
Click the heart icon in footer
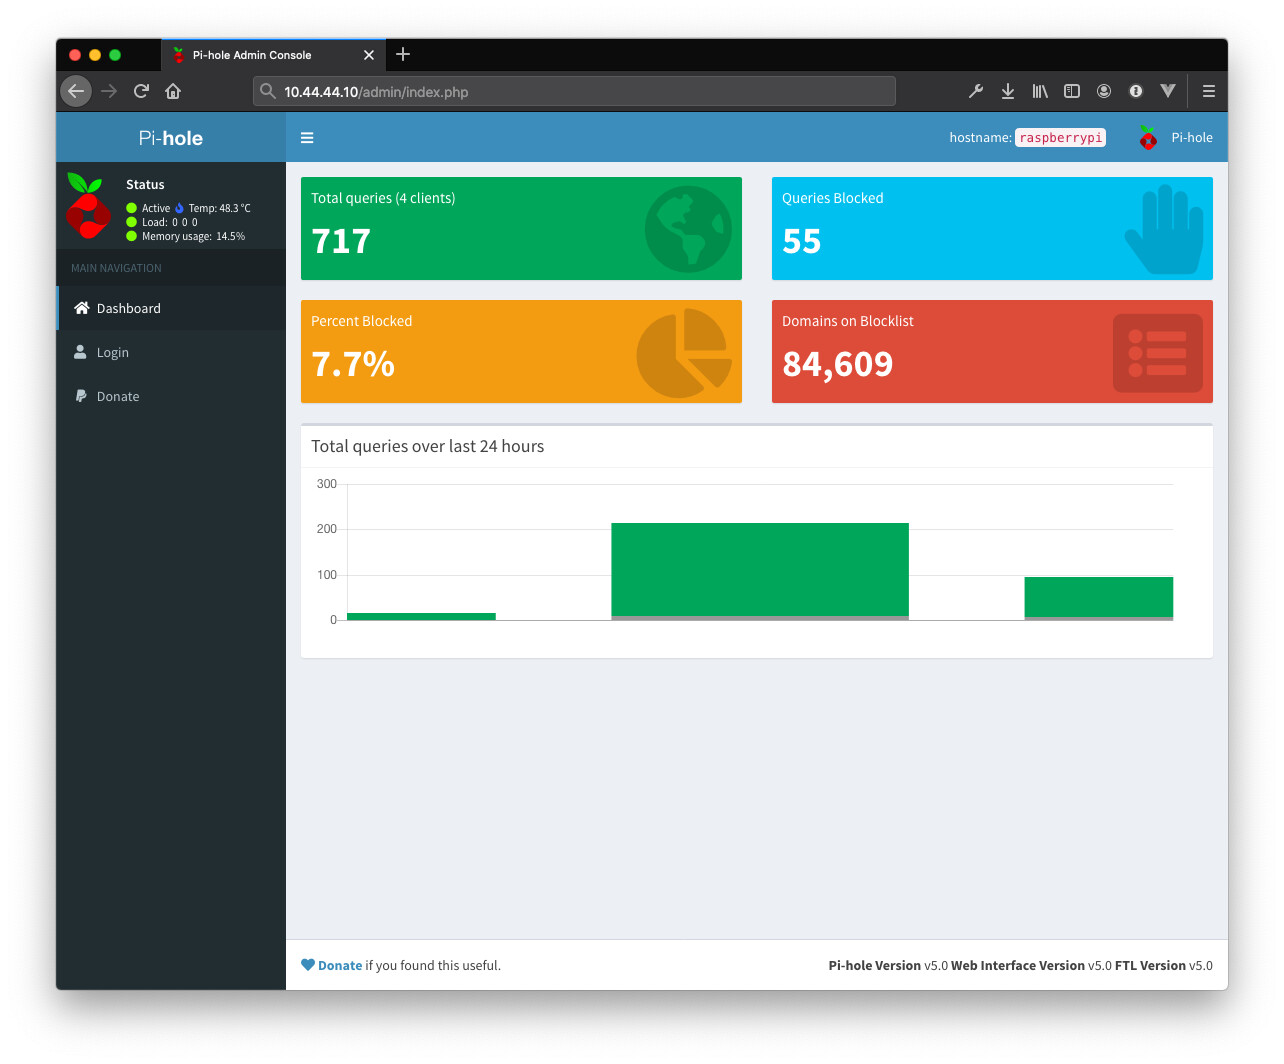pos(308,965)
